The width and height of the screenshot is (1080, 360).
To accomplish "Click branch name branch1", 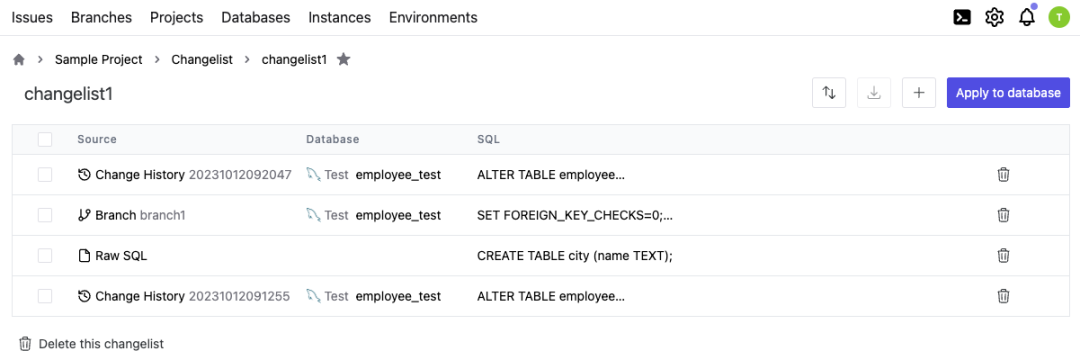I will 163,215.
